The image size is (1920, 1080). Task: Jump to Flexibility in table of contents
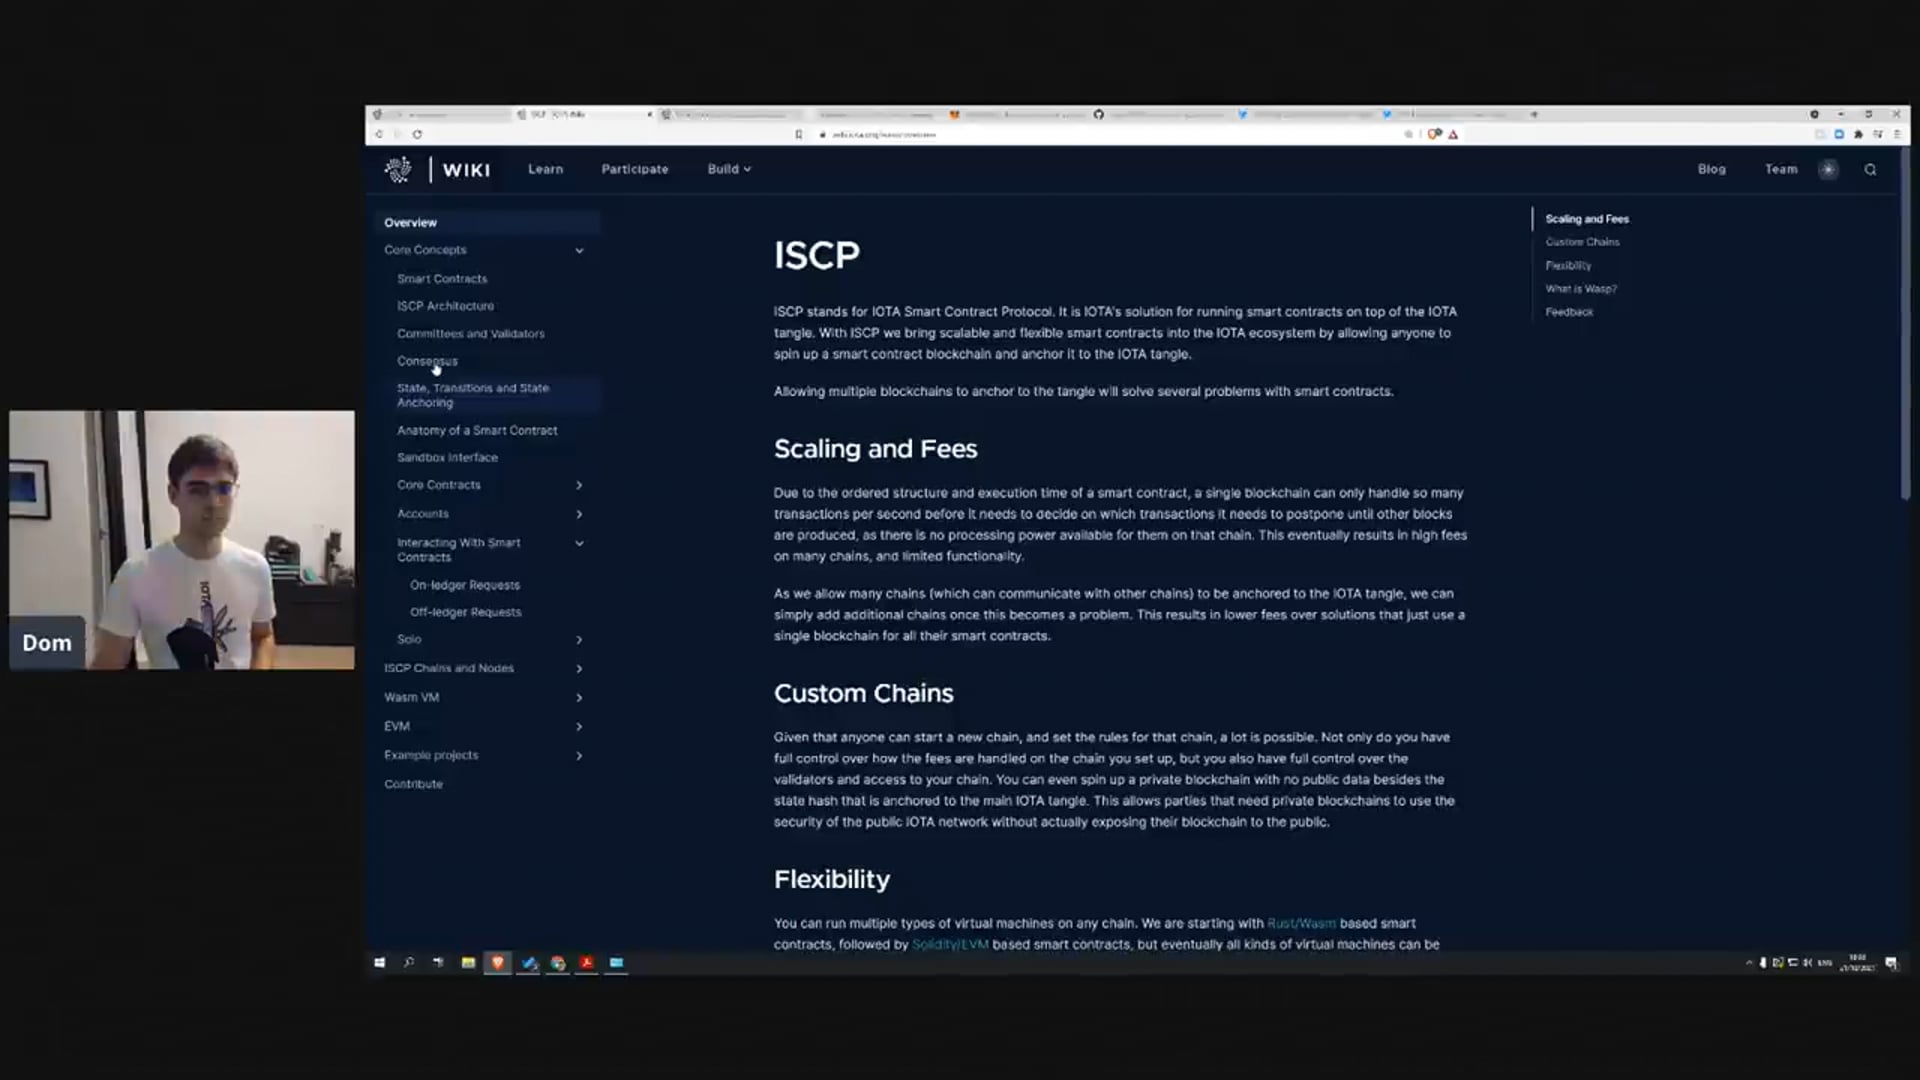pos(1568,266)
